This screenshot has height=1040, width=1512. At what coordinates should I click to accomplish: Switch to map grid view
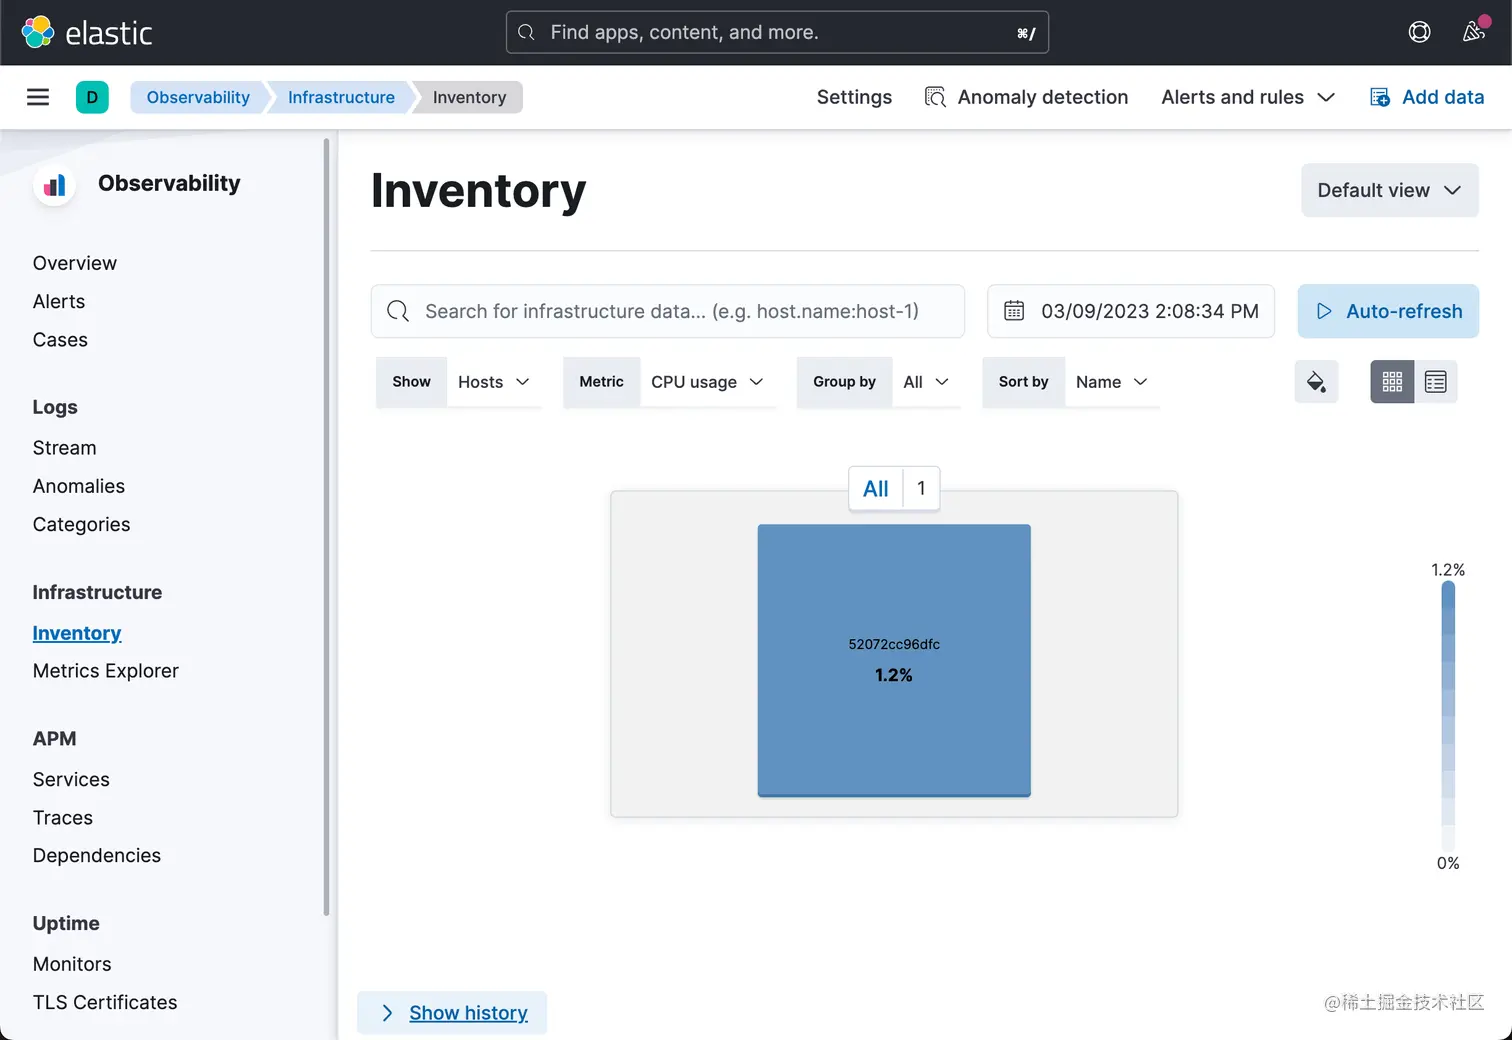(1392, 382)
